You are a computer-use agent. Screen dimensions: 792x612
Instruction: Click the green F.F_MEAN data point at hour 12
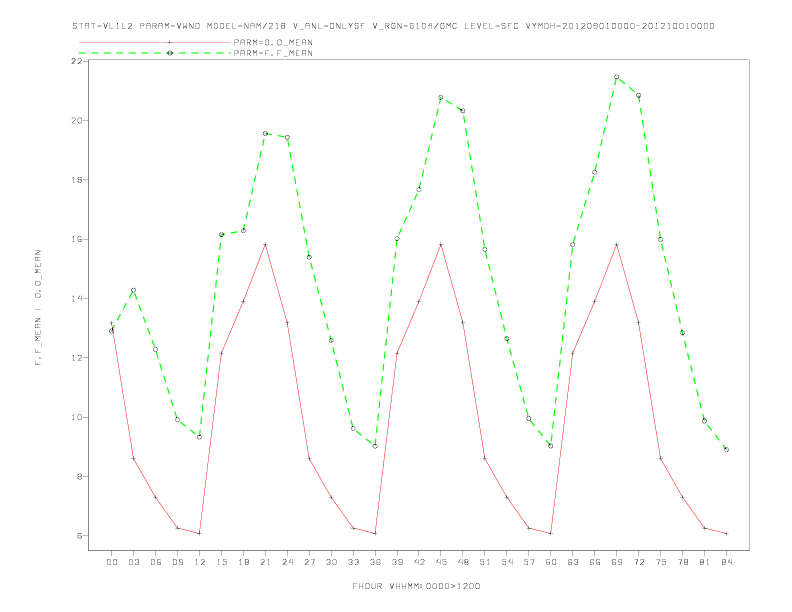click(x=200, y=437)
